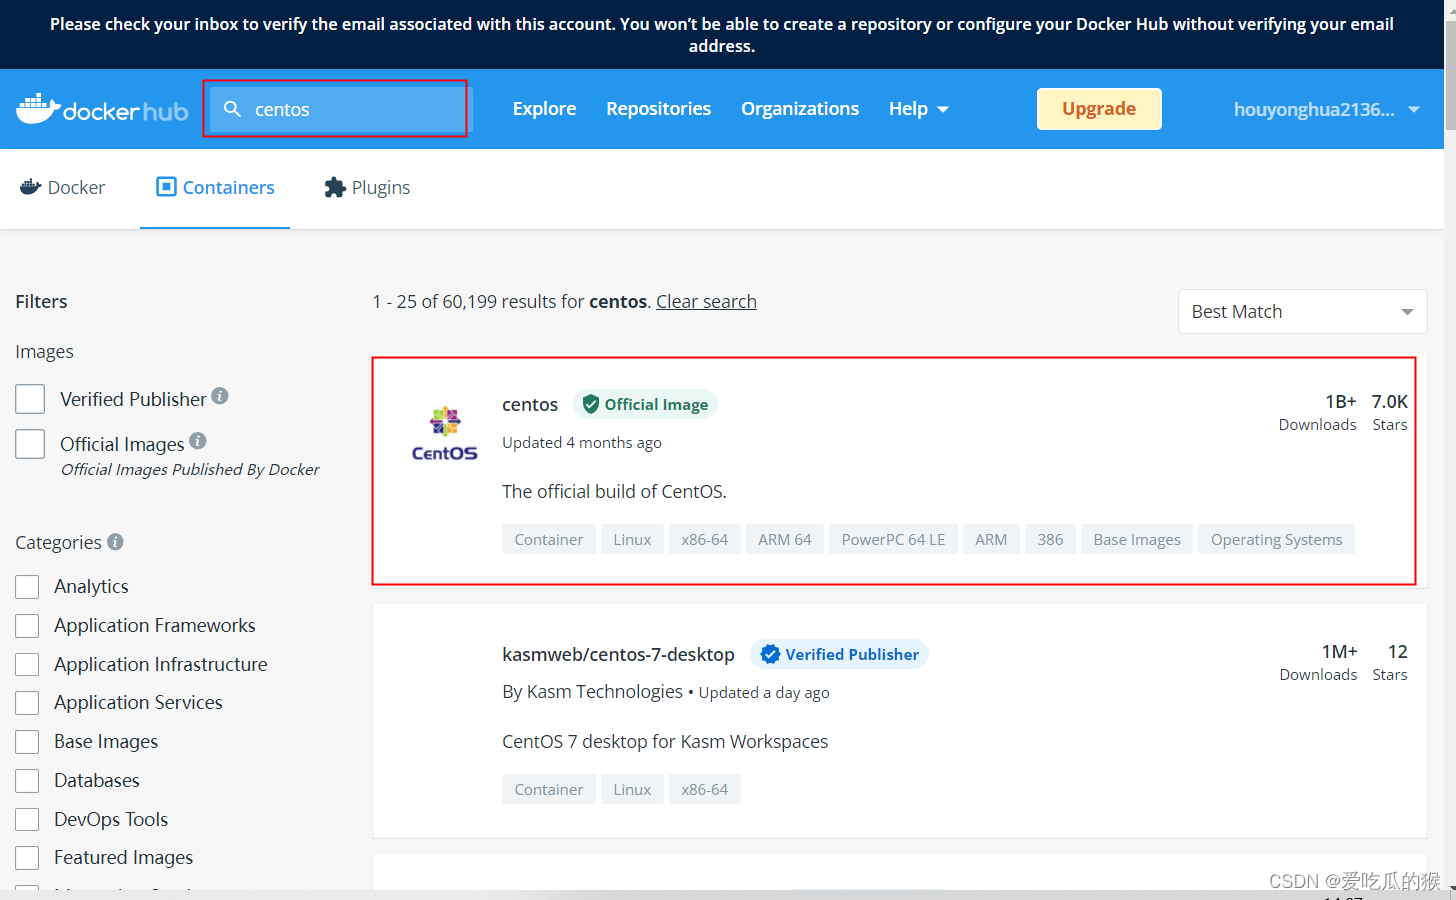The width and height of the screenshot is (1456, 900).
Task: Open the houyonghua2136 account dropdown
Action: click(1326, 109)
